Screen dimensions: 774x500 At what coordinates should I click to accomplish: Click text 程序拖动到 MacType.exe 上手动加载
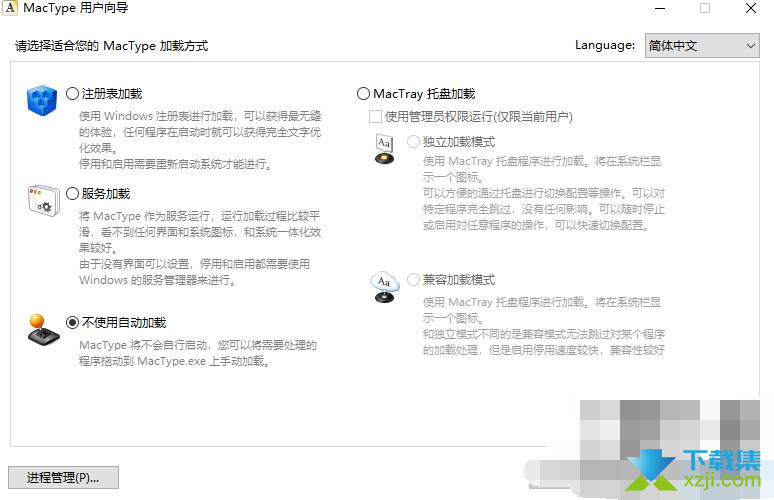coord(175,361)
